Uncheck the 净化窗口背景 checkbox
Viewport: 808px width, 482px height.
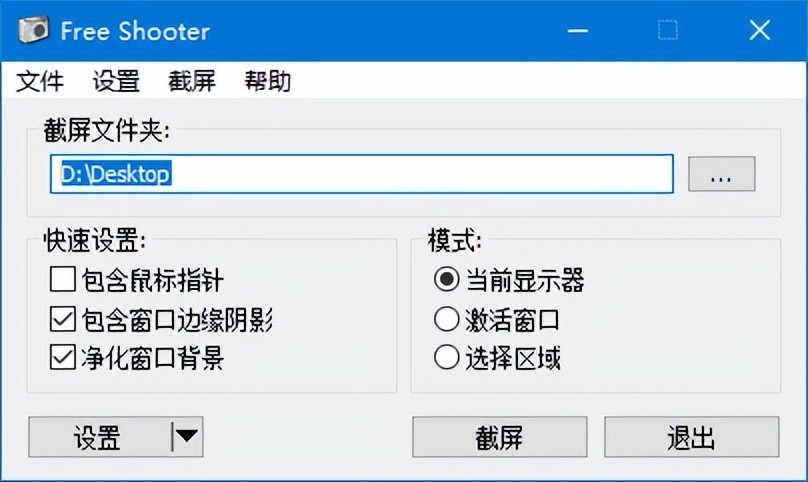[x=62, y=358]
